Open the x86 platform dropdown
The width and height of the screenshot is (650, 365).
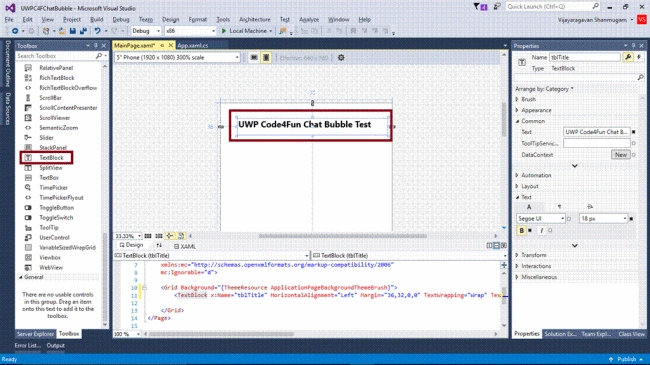[190, 31]
